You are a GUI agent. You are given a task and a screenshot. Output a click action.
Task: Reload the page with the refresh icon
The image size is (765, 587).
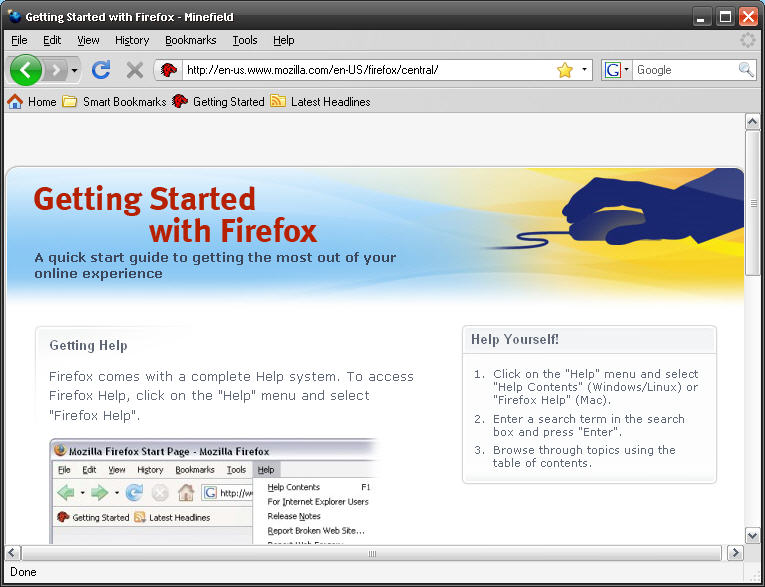coord(101,70)
